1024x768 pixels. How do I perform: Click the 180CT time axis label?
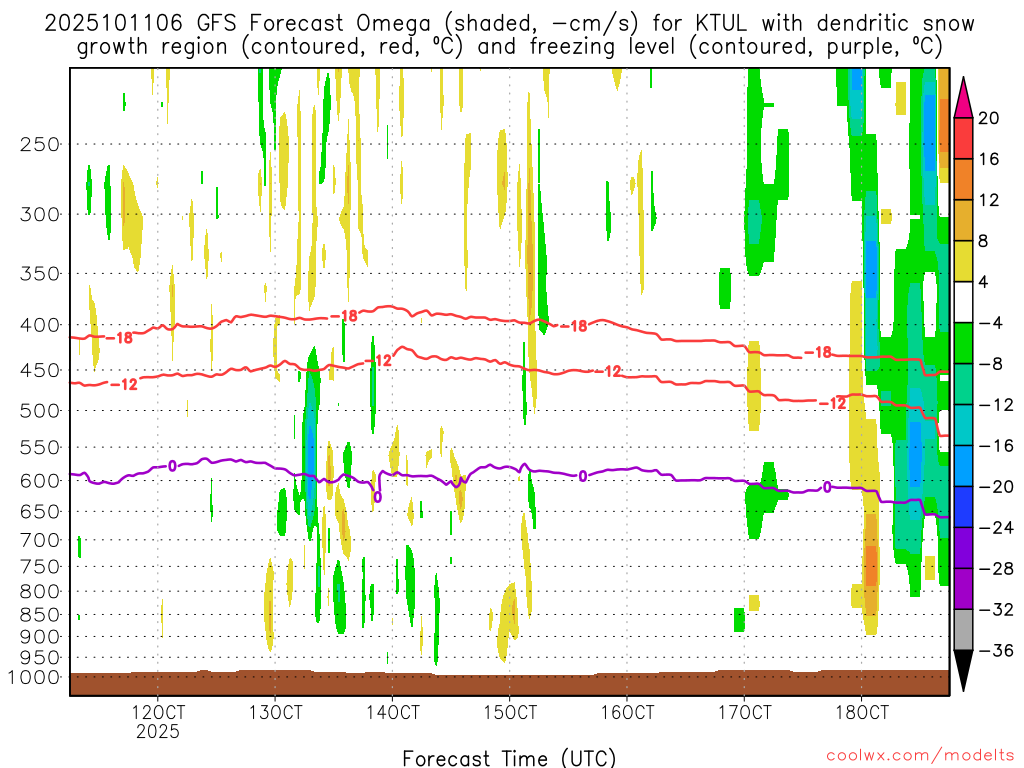click(x=861, y=712)
